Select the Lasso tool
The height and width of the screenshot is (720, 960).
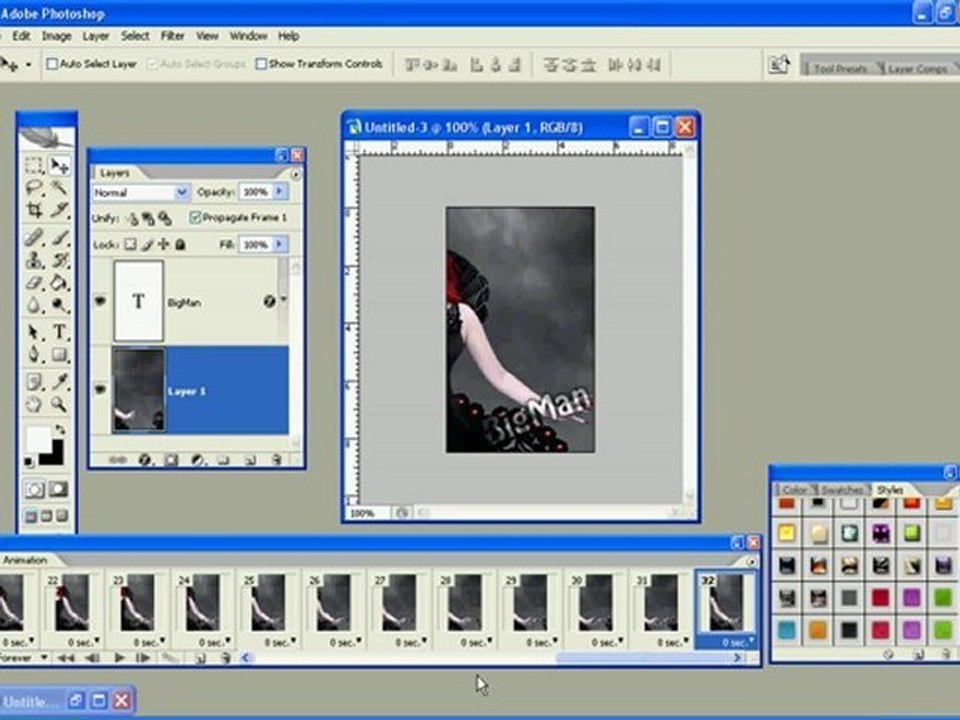coord(34,188)
